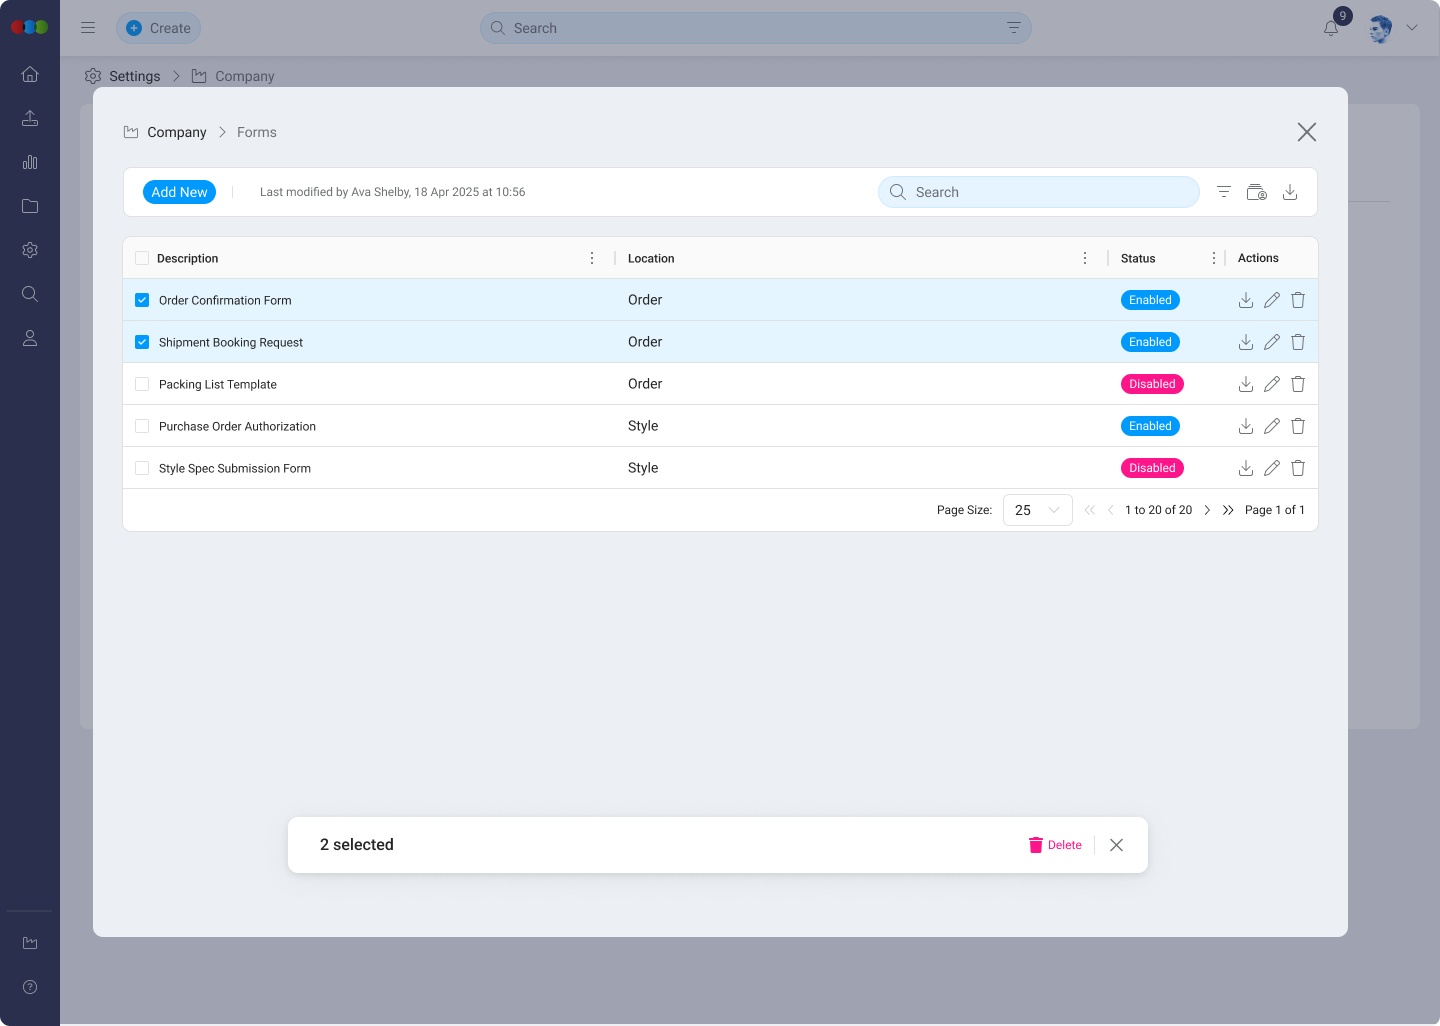The width and height of the screenshot is (1440, 1026).
Task: Navigate to Company in the modal breadcrumb
Action: tap(177, 131)
